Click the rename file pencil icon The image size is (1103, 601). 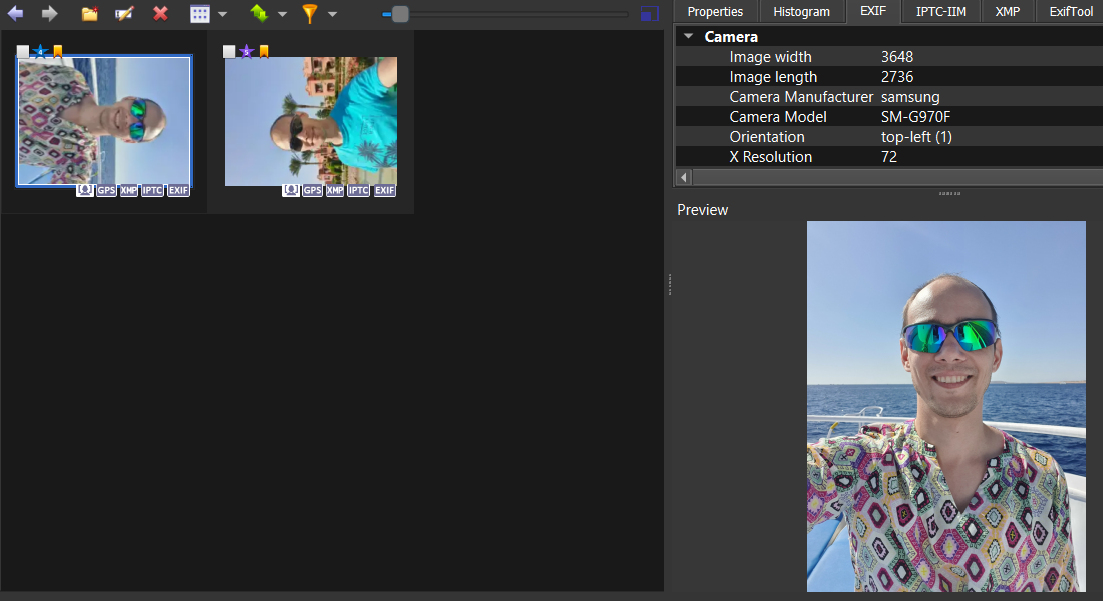click(124, 14)
